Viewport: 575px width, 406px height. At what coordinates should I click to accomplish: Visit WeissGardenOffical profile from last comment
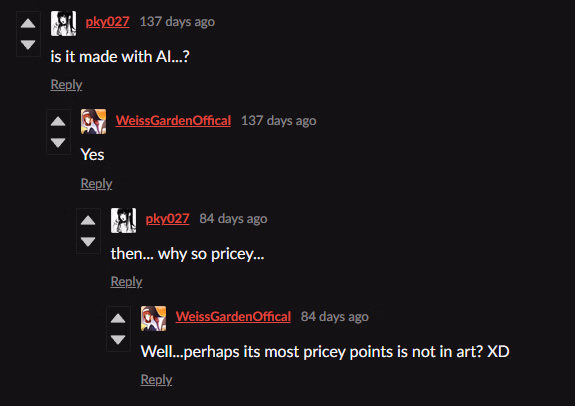pos(233,317)
